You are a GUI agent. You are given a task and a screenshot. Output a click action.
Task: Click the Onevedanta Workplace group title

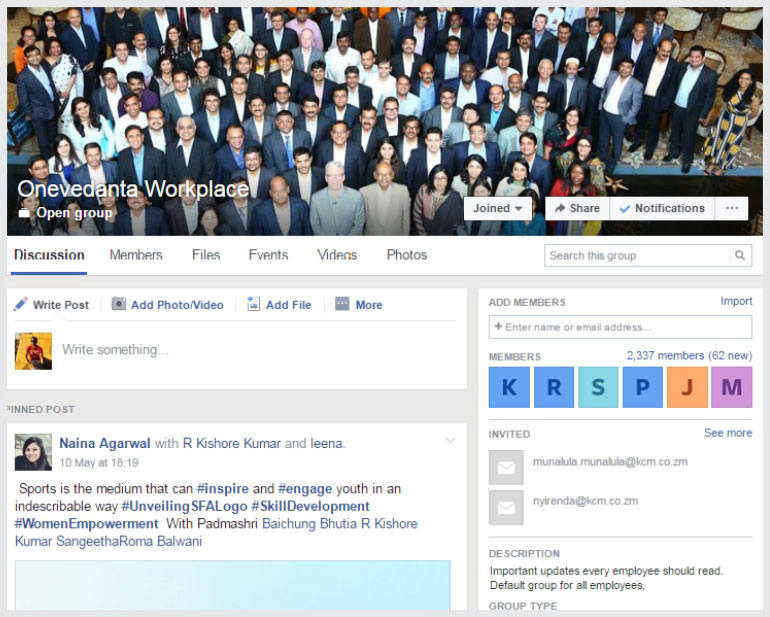tap(133, 189)
